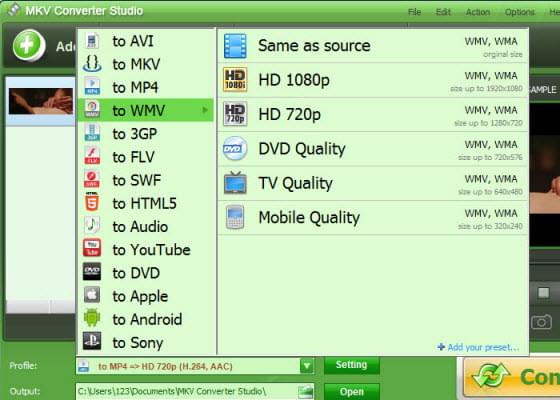Choose to MP4 from format list
This screenshot has height=400, width=560.
(146, 87)
